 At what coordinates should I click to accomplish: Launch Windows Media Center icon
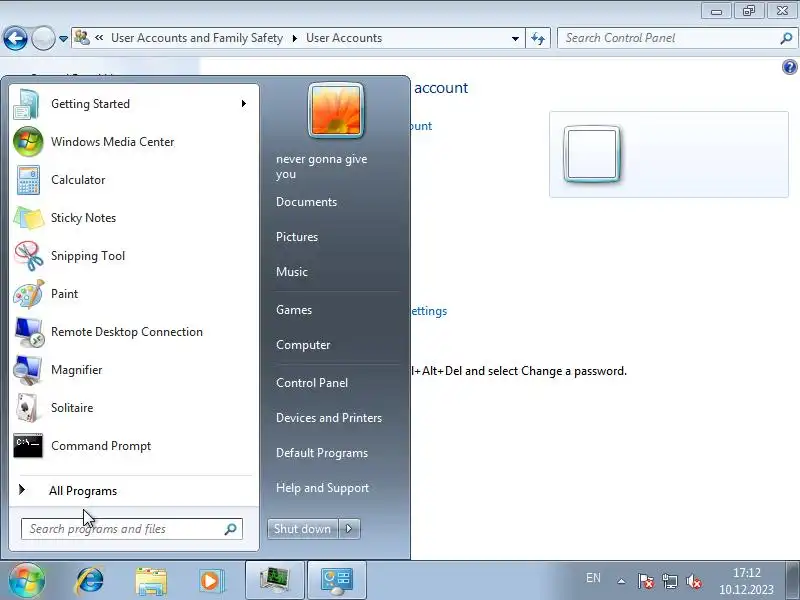pyautogui.click(x=28, y=142)
